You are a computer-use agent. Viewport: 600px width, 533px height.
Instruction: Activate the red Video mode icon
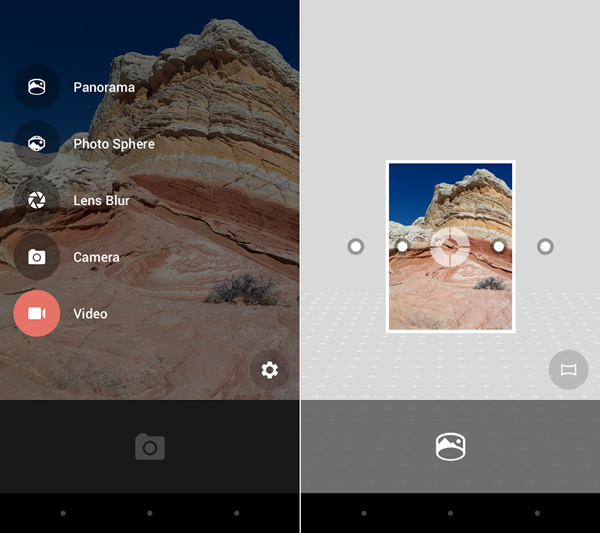[x=37, y=313]
